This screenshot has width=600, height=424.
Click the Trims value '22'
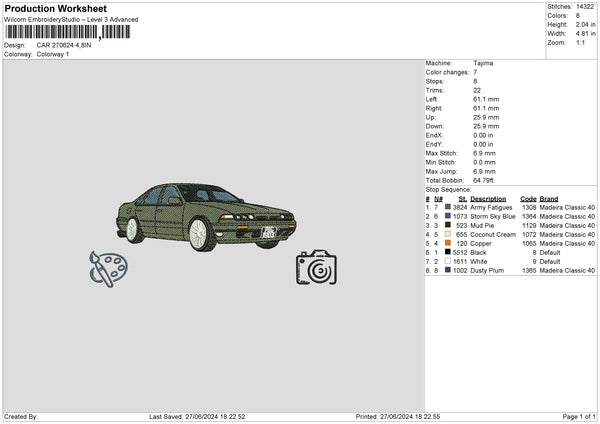tap(477, 90)
